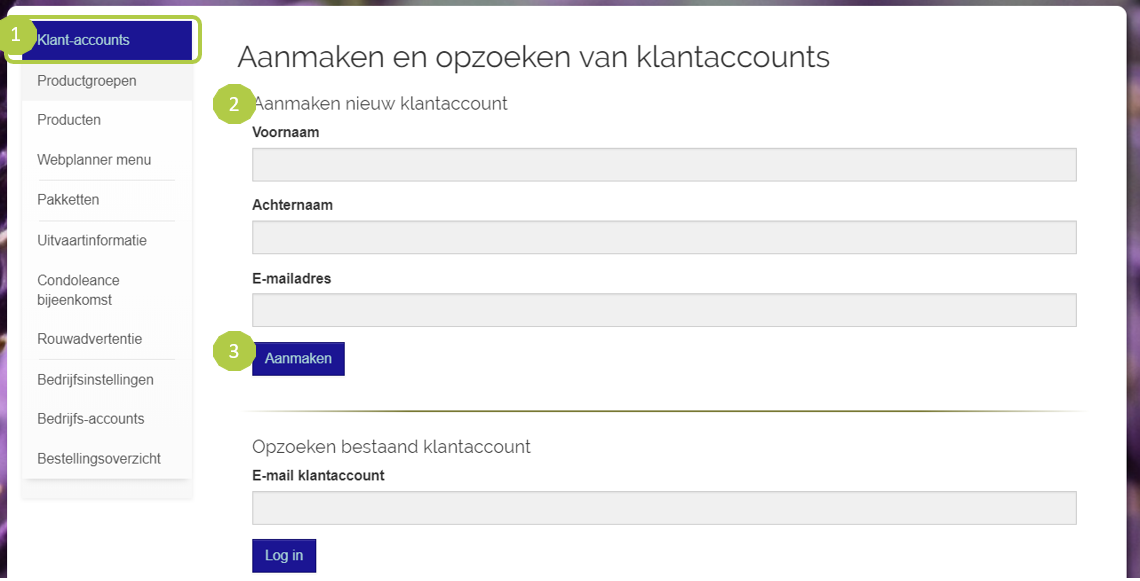This screenshot has width=1140, height=581.
Task: Select the E-mailadres input field
Action: pos(664,310)
